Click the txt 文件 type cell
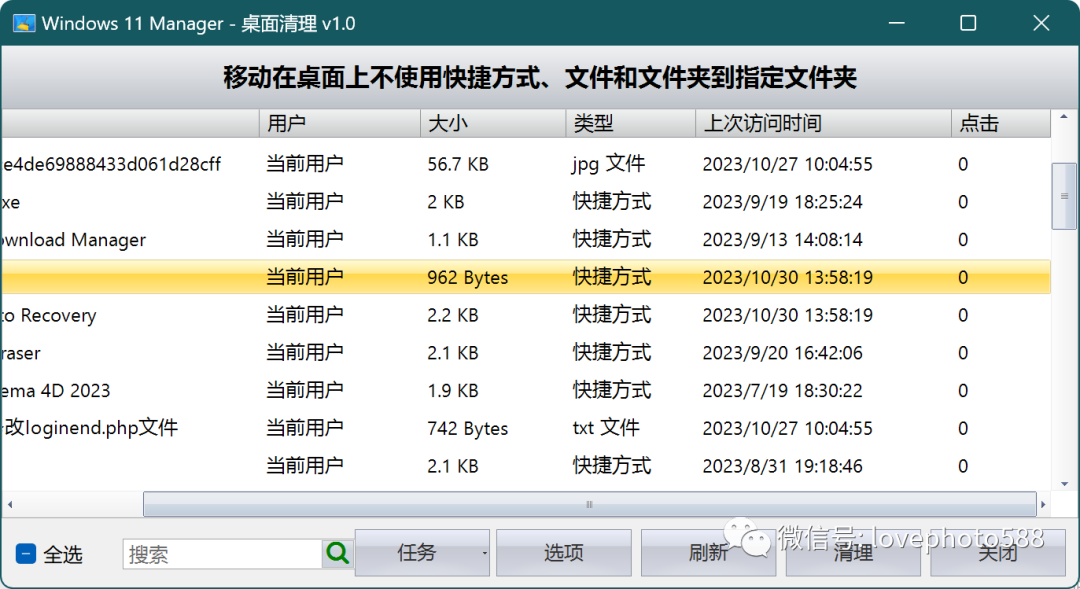 tap(606, 428)
